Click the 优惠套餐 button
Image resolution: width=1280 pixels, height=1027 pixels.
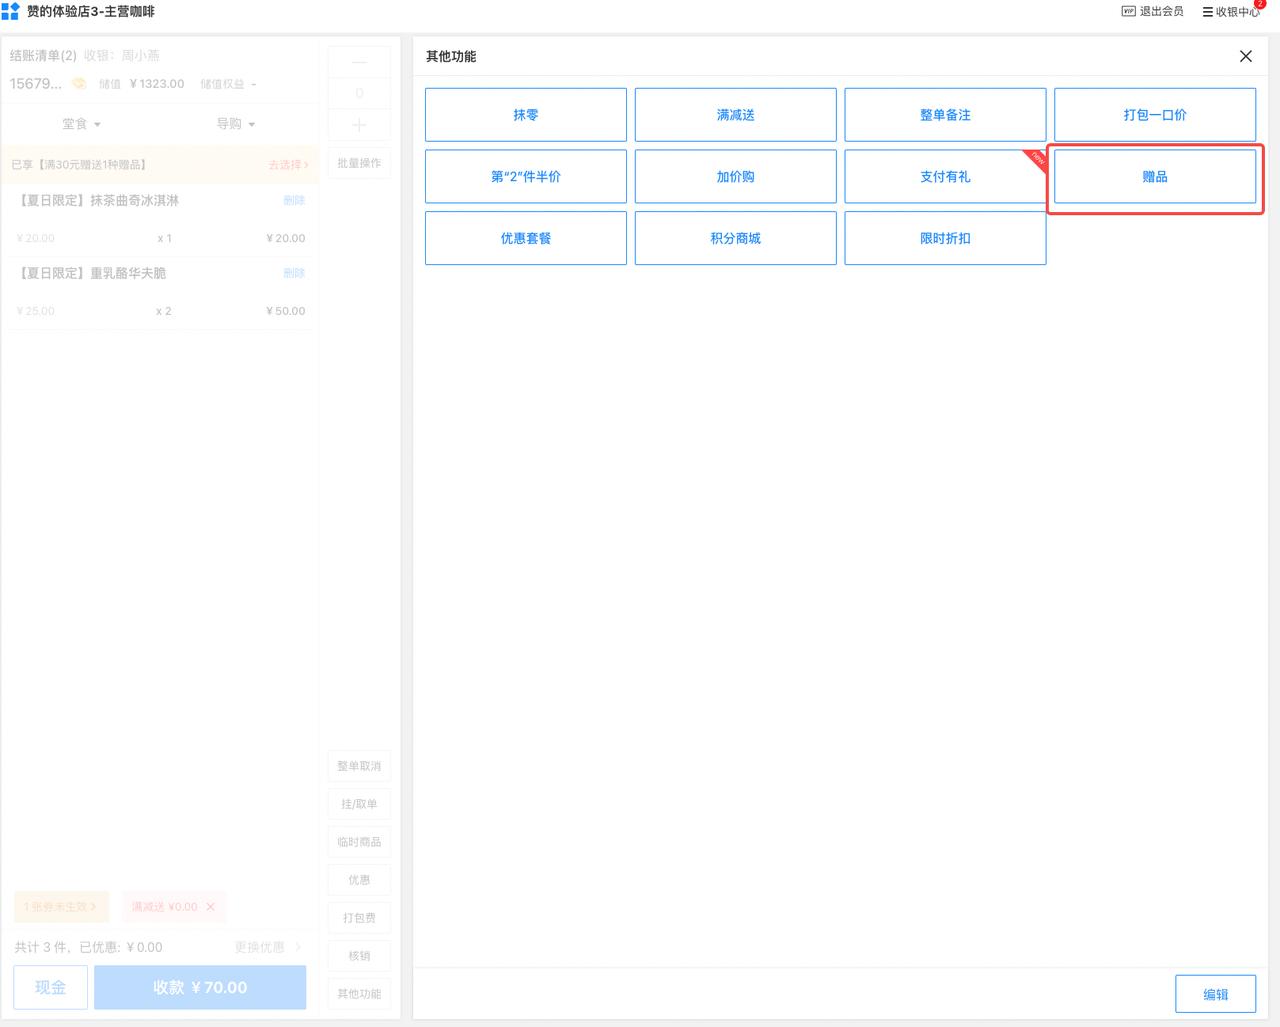(526, 238)
